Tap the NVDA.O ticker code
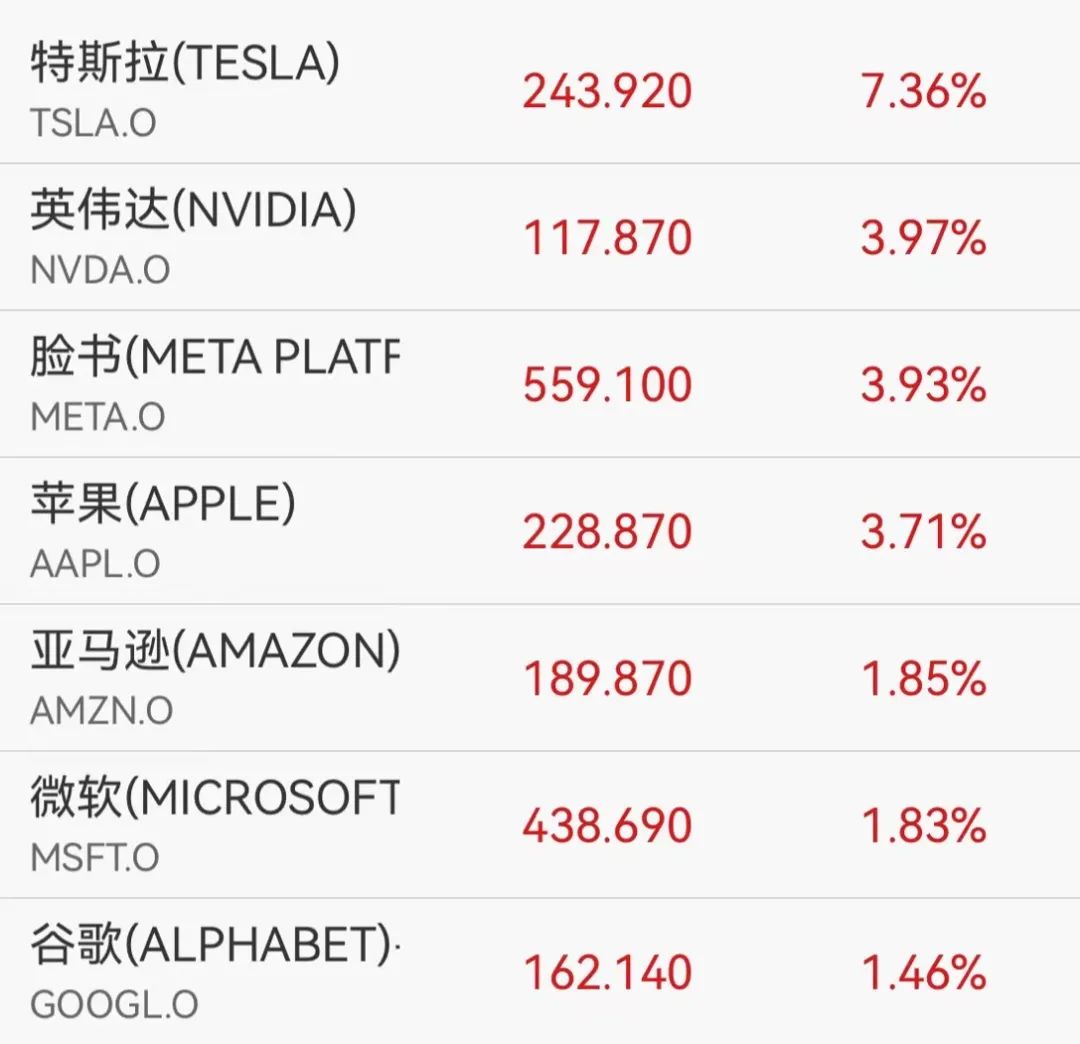This screenshot has width=1080, height=1044. tap(100, 270)
